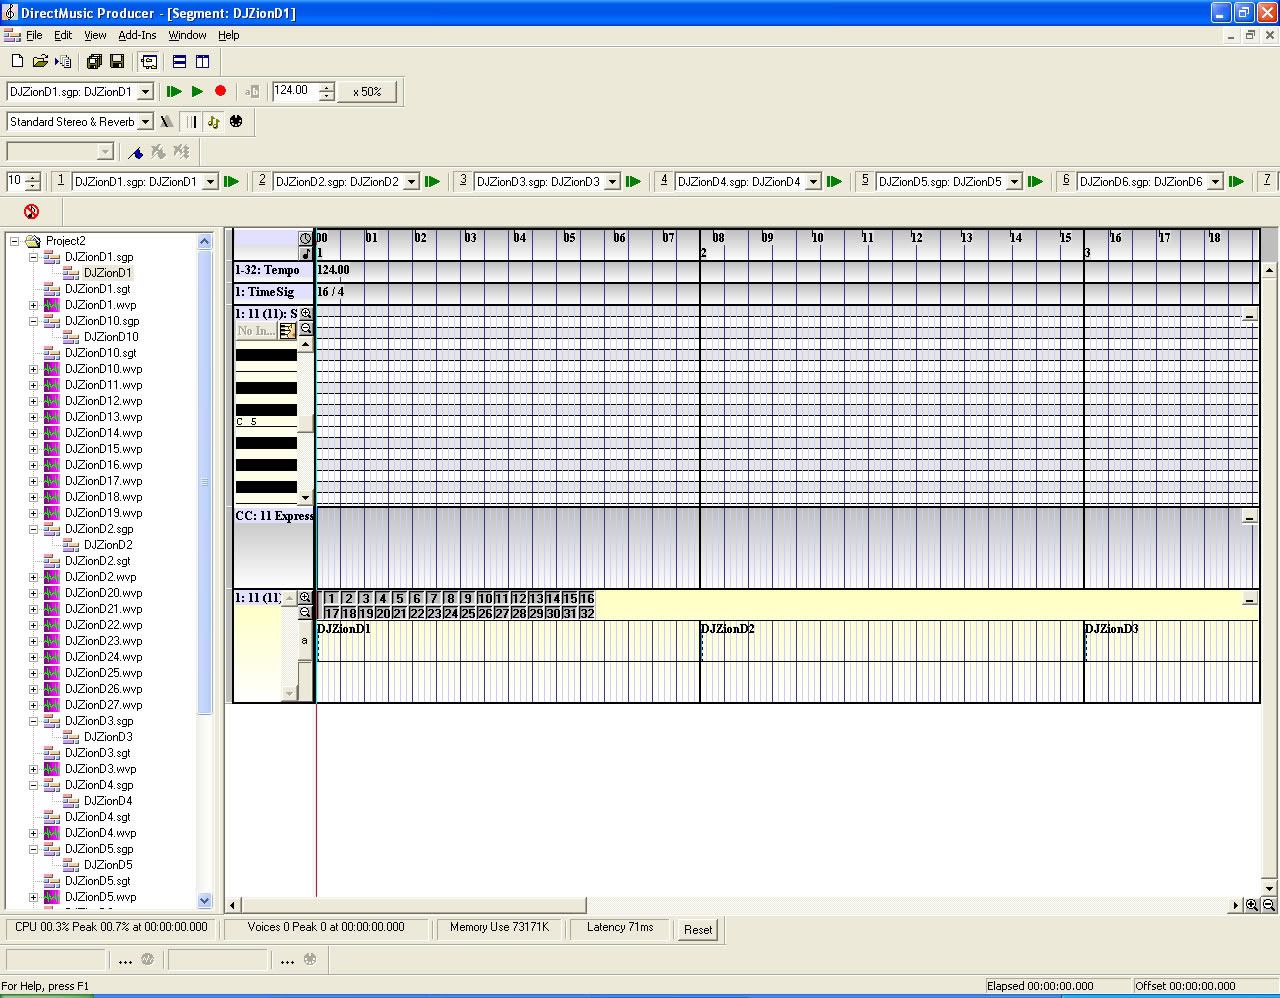Click the vertical bars icon next to metronome
Viewport: 1280px width, 998px height.
coord(192,122)
